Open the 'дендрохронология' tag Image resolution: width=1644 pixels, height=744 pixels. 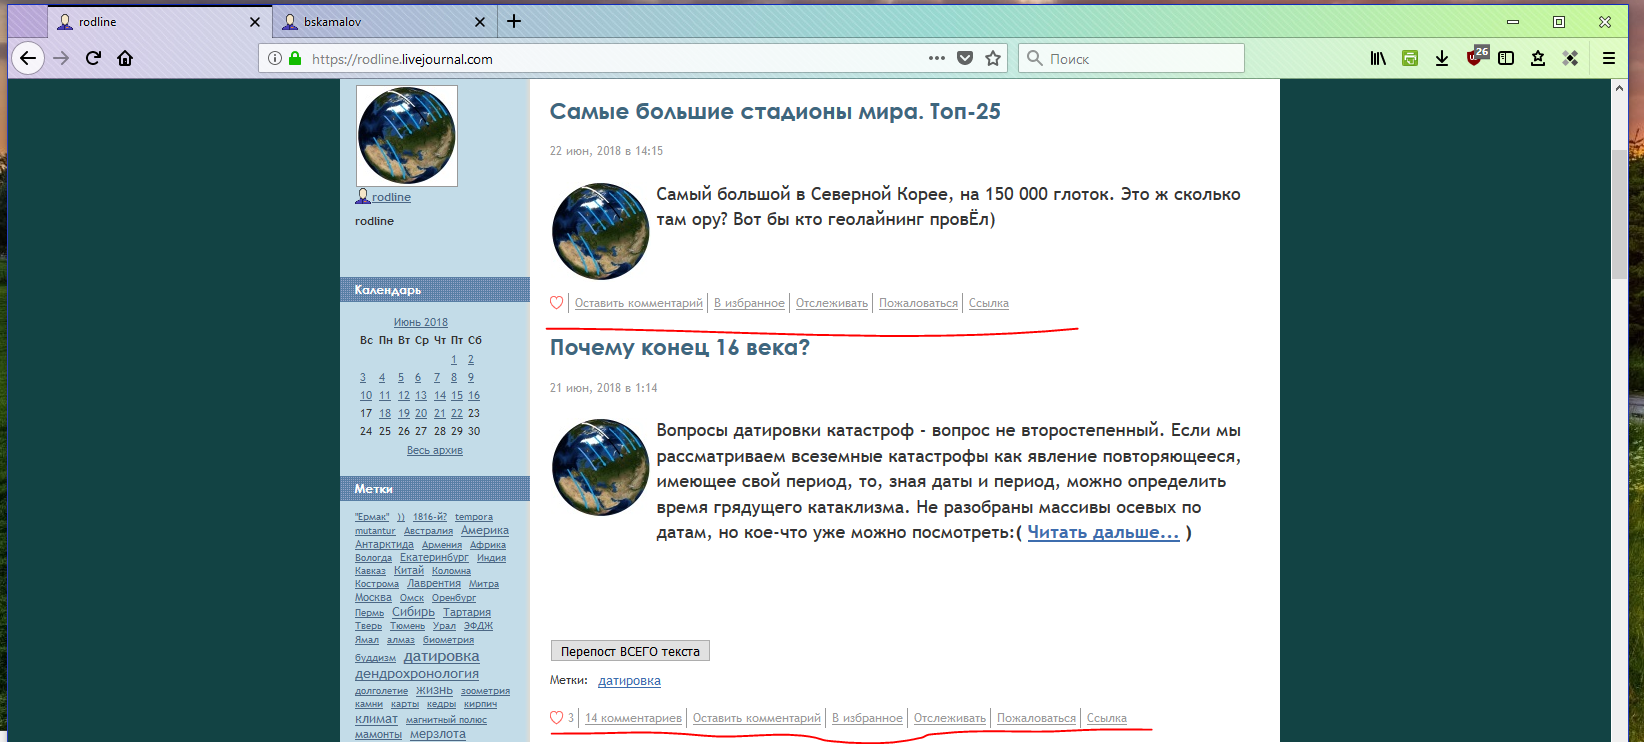(416, 674)
